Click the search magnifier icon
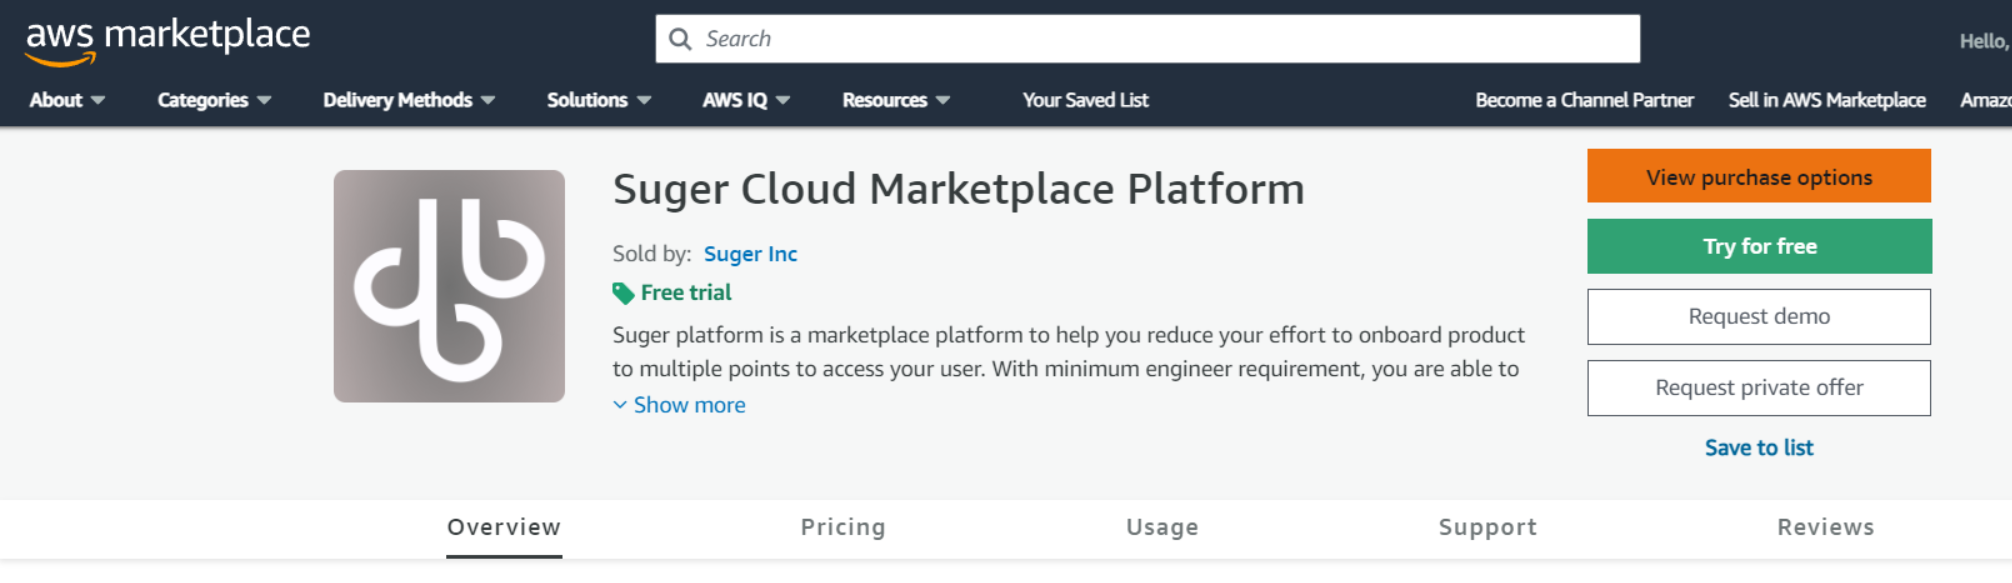The image size is (2012, 583). (680, 39)
